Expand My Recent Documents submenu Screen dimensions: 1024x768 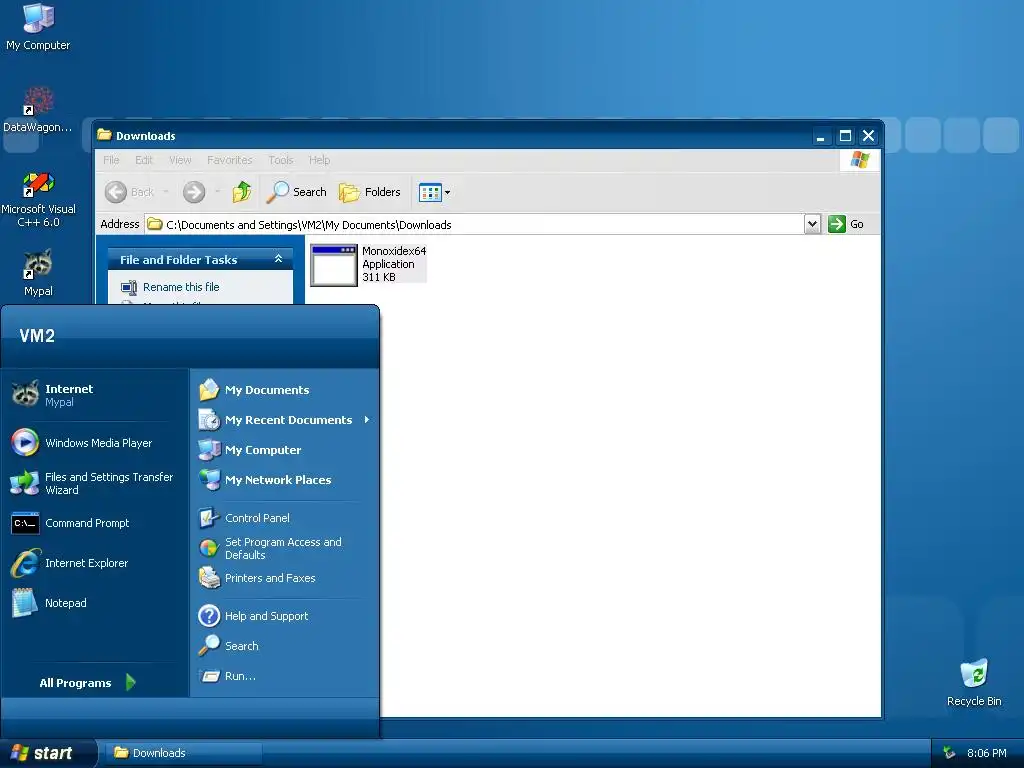[285, 420]
